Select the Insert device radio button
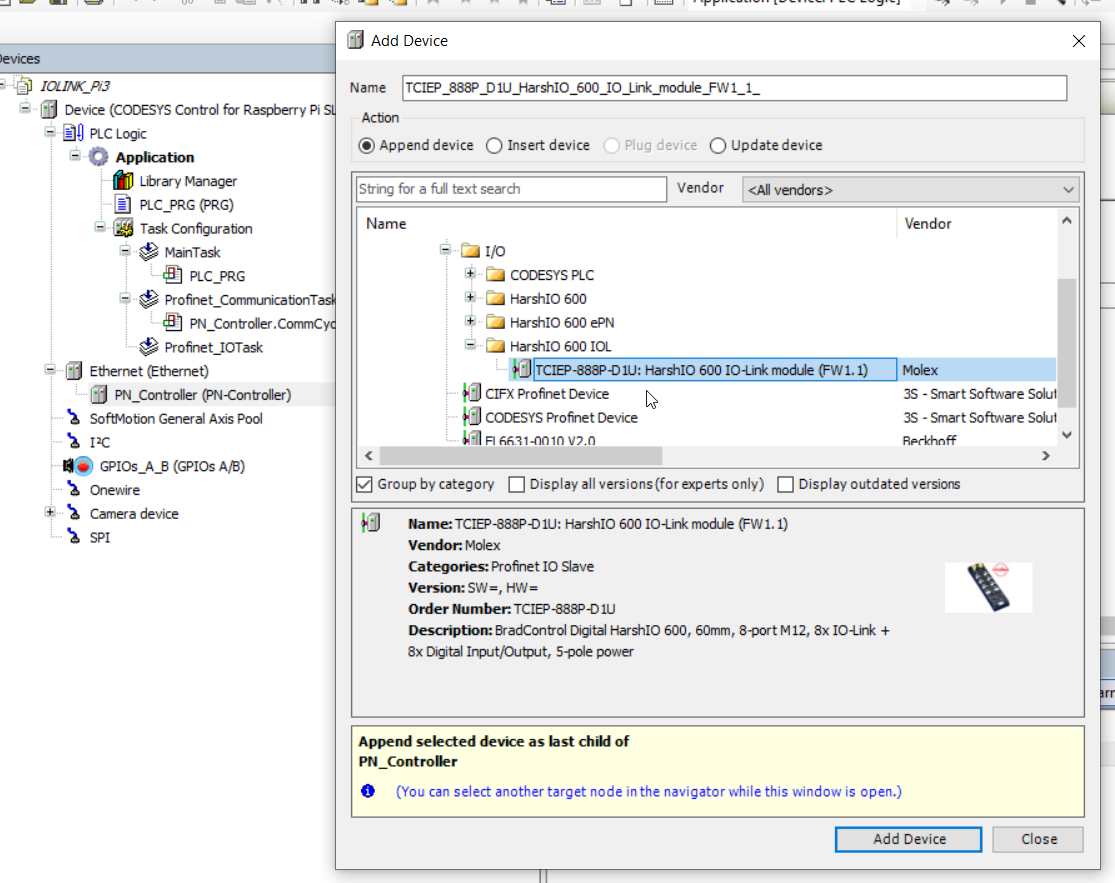This screenshot has height=883, width=1115. 494,145
